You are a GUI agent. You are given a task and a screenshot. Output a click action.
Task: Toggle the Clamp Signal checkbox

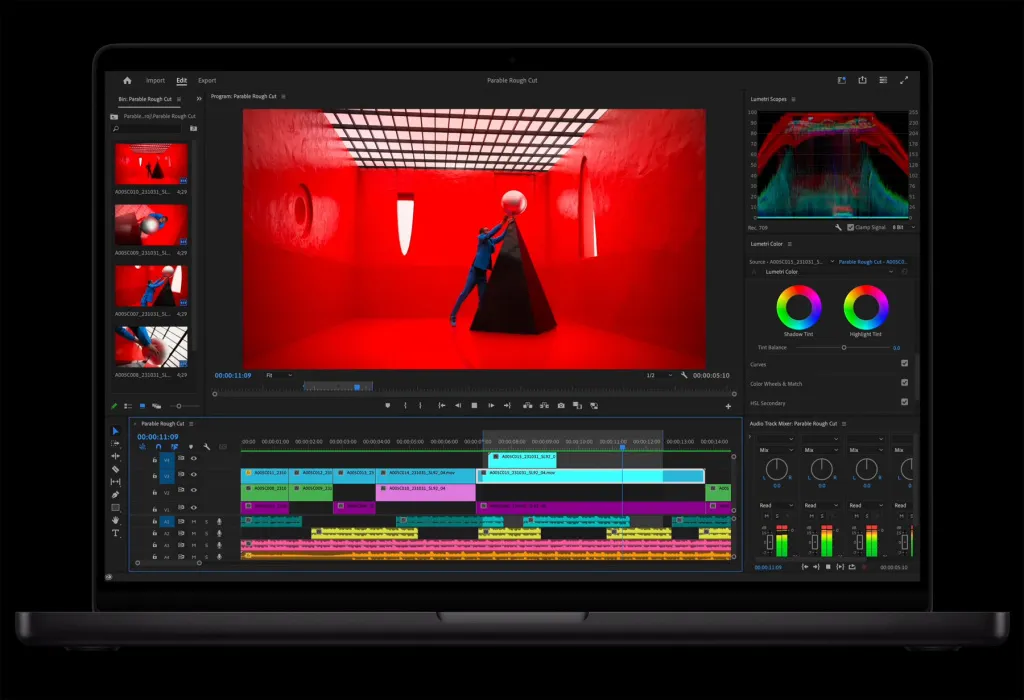(850, 227)
